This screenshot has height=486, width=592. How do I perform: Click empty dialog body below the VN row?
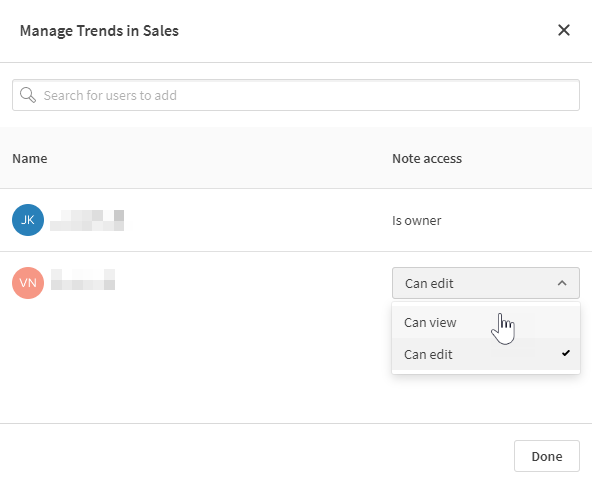[189, 363]
